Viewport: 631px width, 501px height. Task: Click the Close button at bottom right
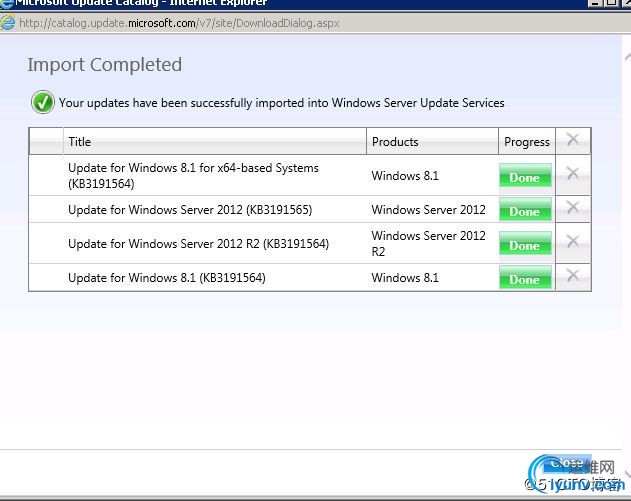[567, 463]
